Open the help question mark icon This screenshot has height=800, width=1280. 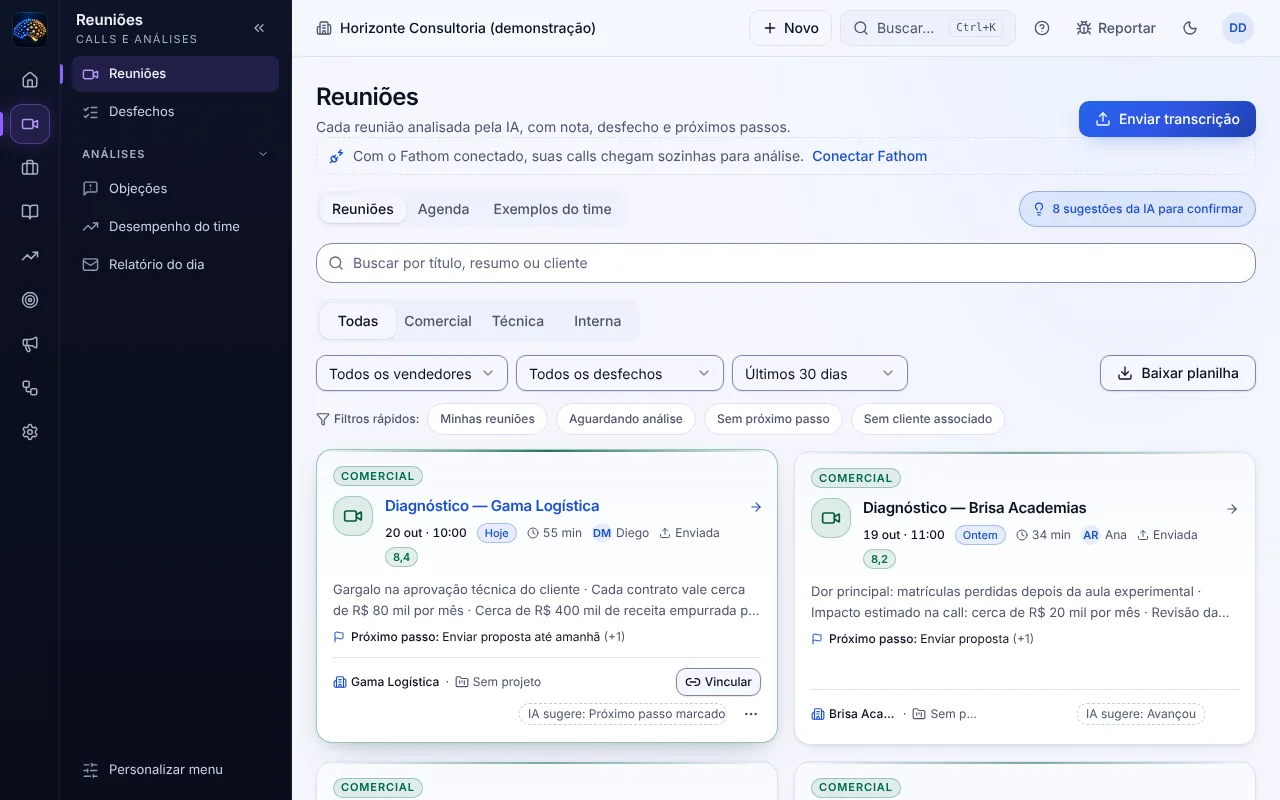(1042, 28)
